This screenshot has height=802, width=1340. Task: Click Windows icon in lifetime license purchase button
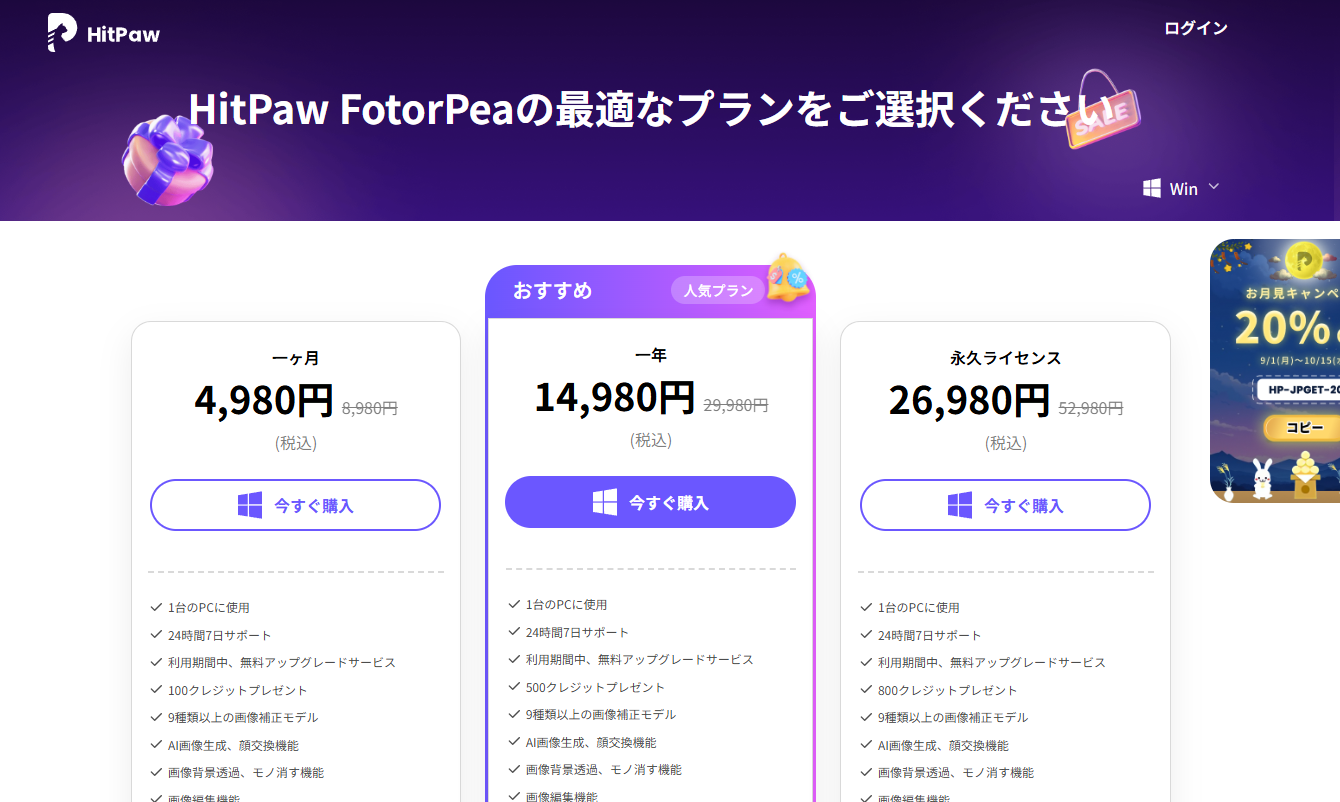pyautogui.click(x=960, y=505)
